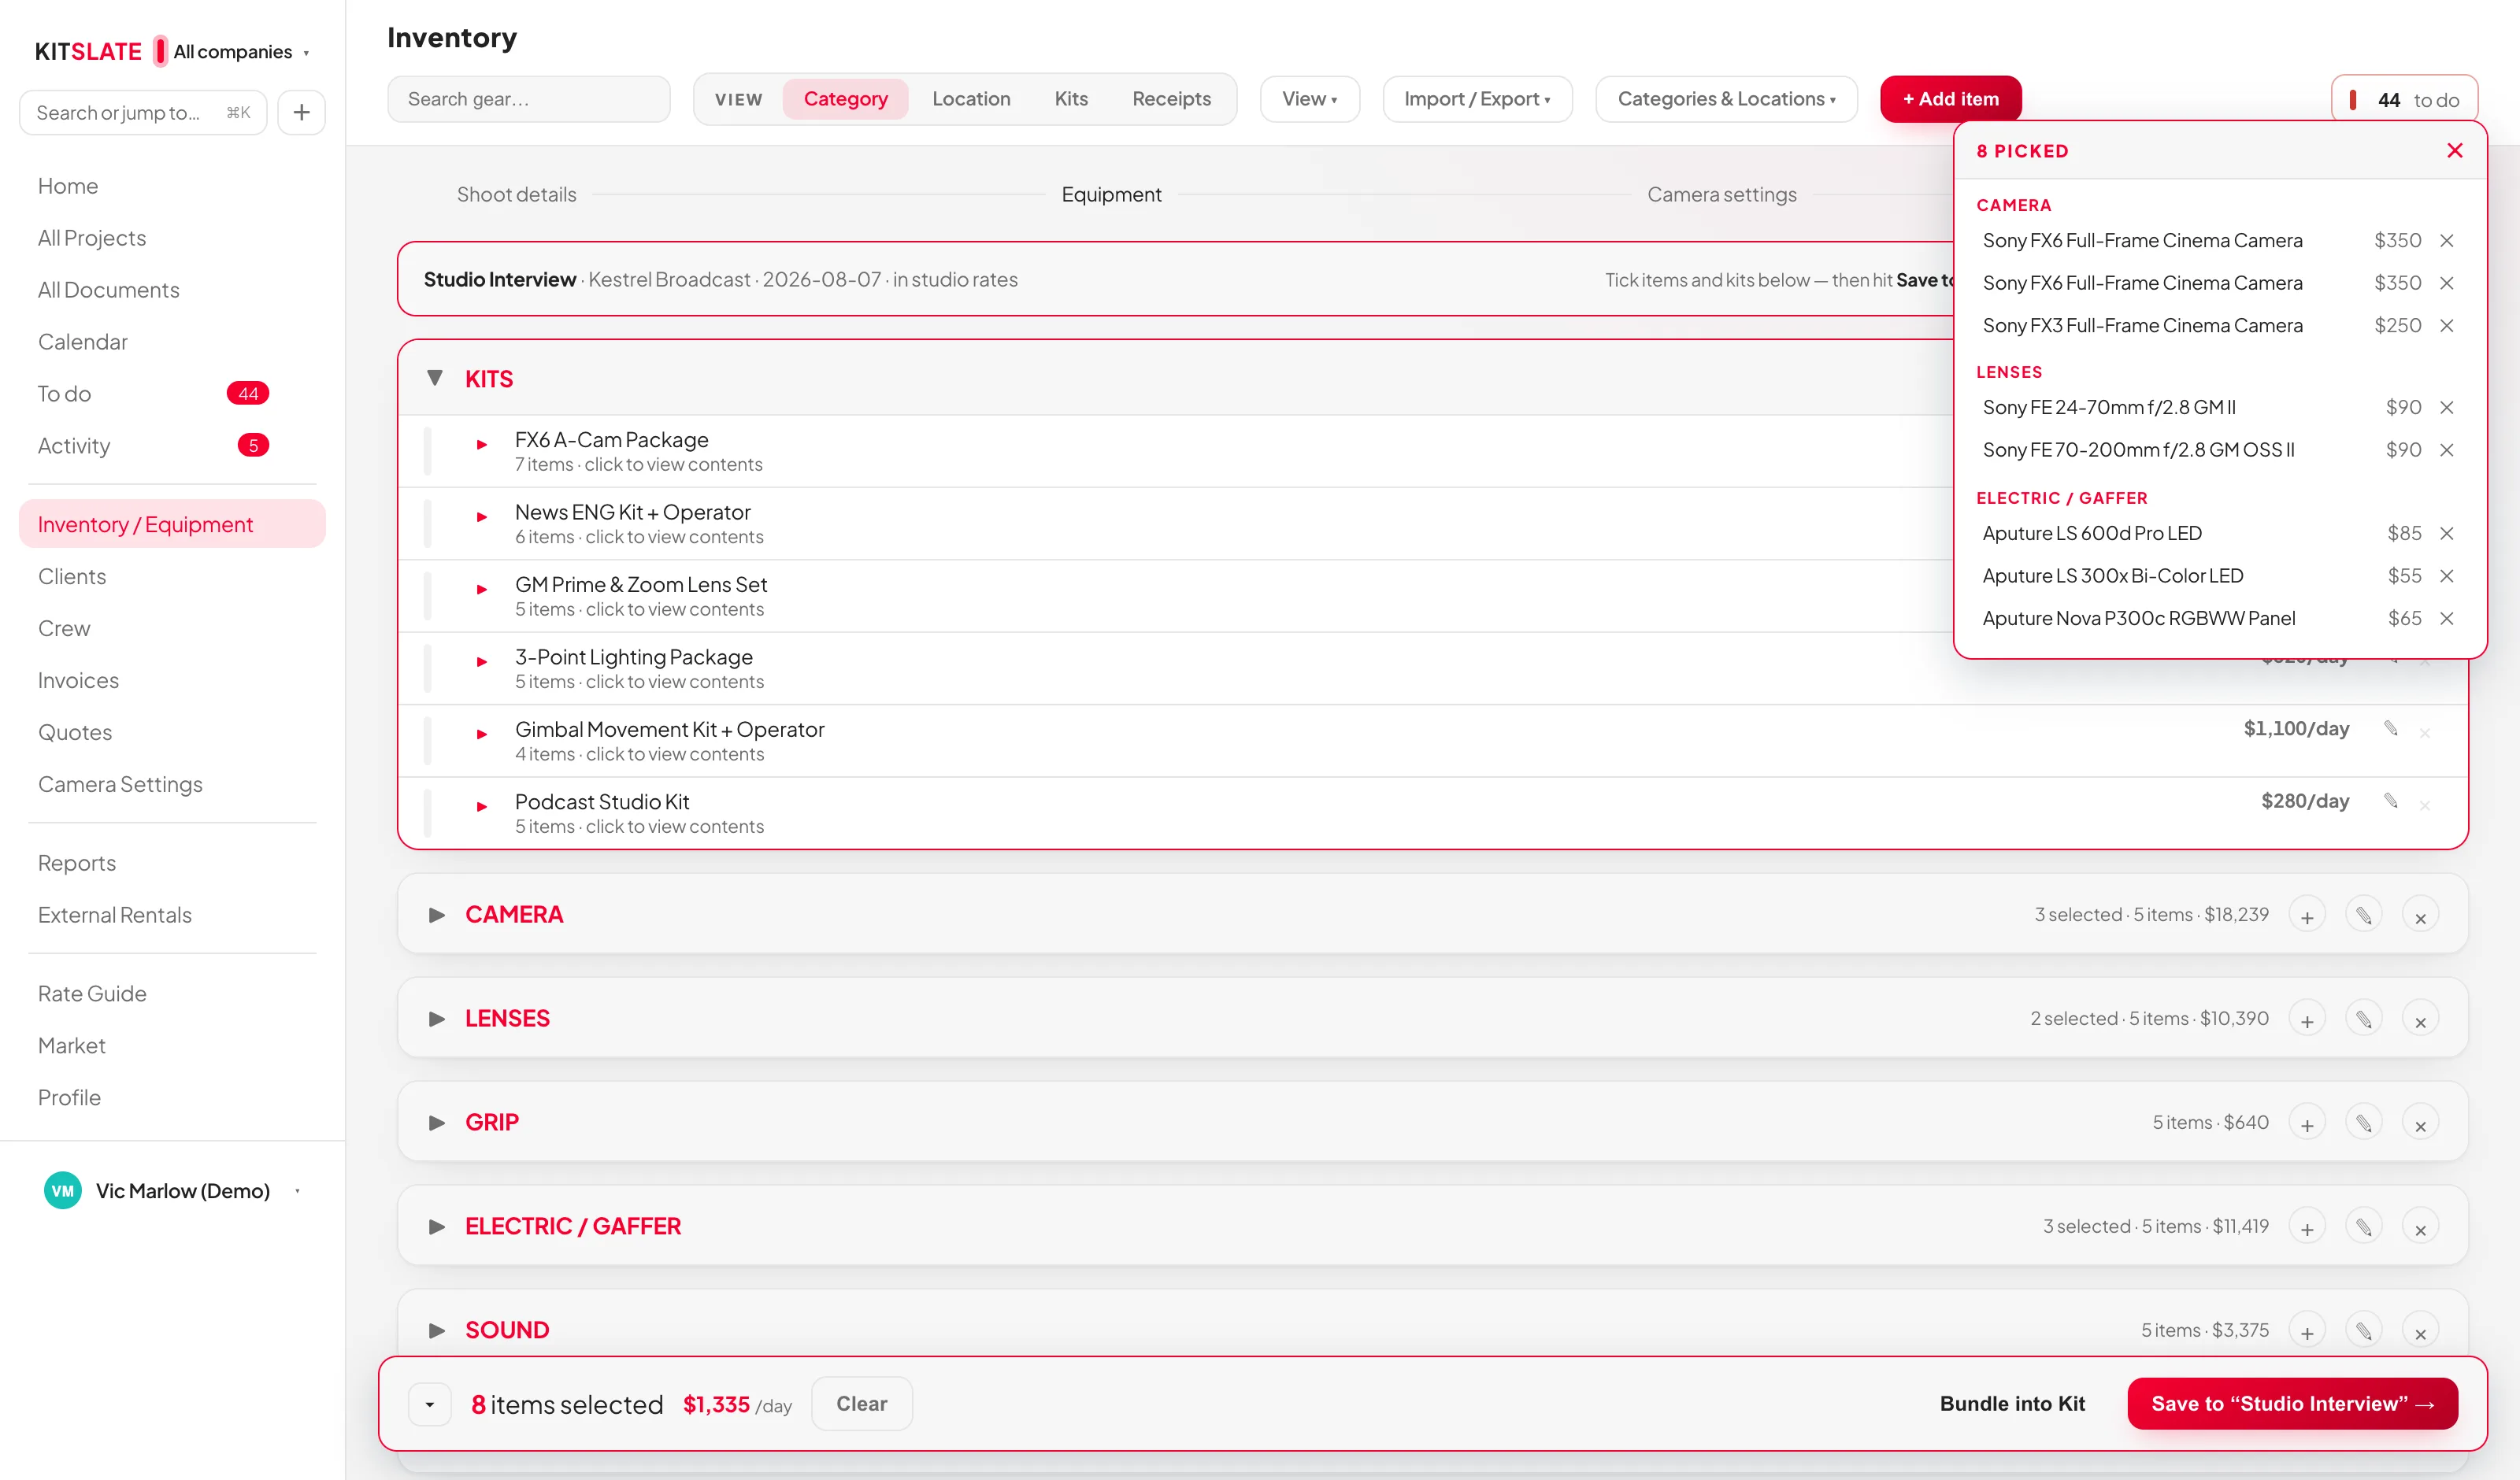Tick the GM Prime & Zoom Lens Set selection bar

tap(428, 596)
